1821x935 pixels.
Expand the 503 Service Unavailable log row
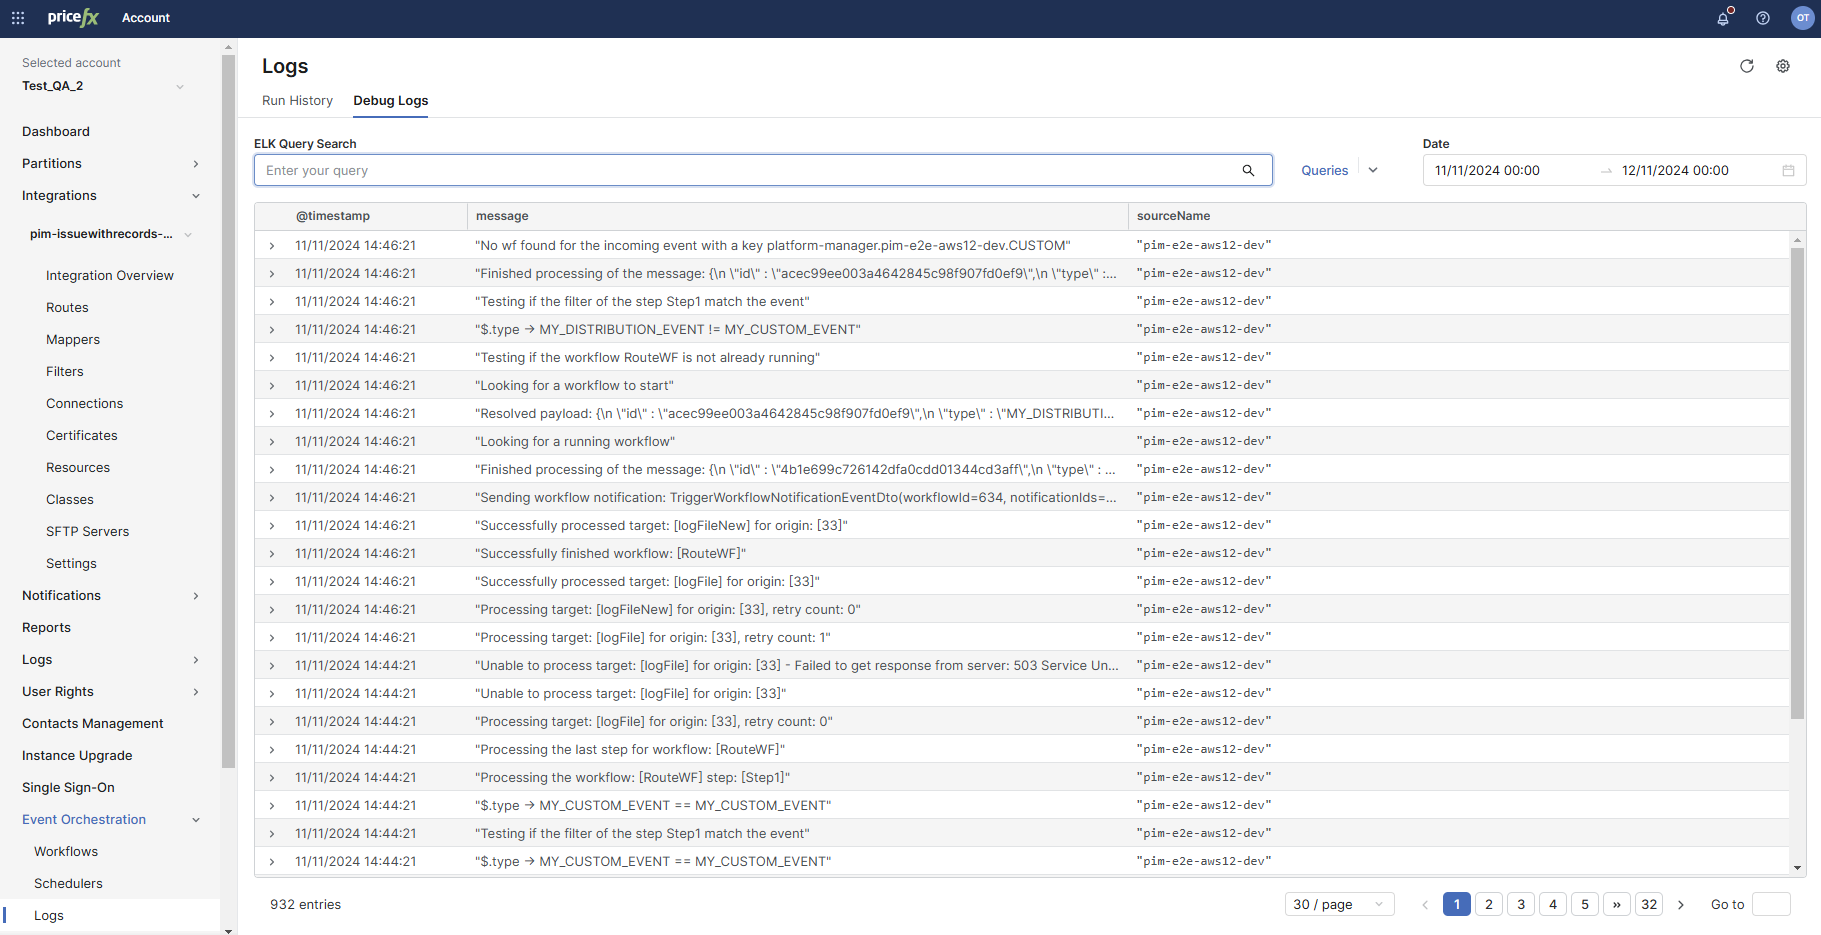[x=272, y=666]
